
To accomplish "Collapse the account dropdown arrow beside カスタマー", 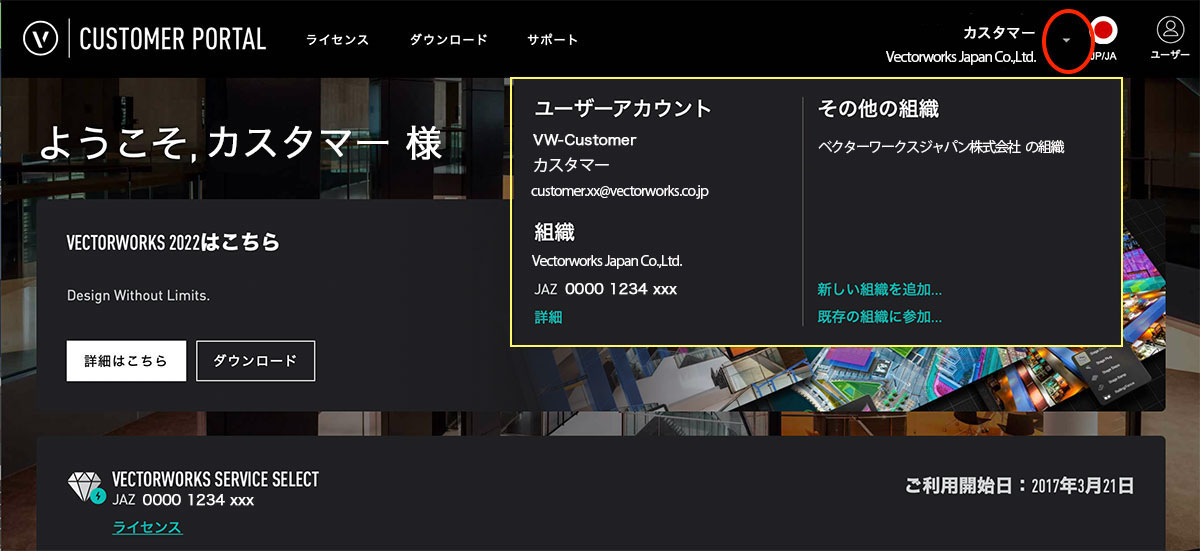I will pyautogui.click(x=1066, y=40).
